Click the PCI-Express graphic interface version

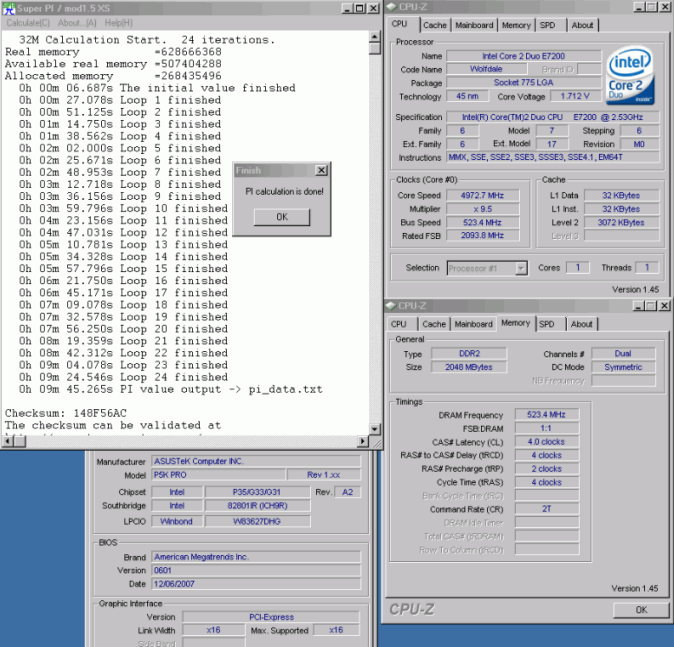pos(271,617)
